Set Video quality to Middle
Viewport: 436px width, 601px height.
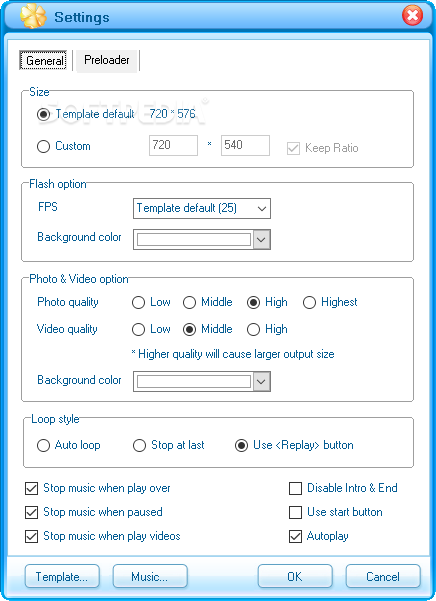pos(189,330)
